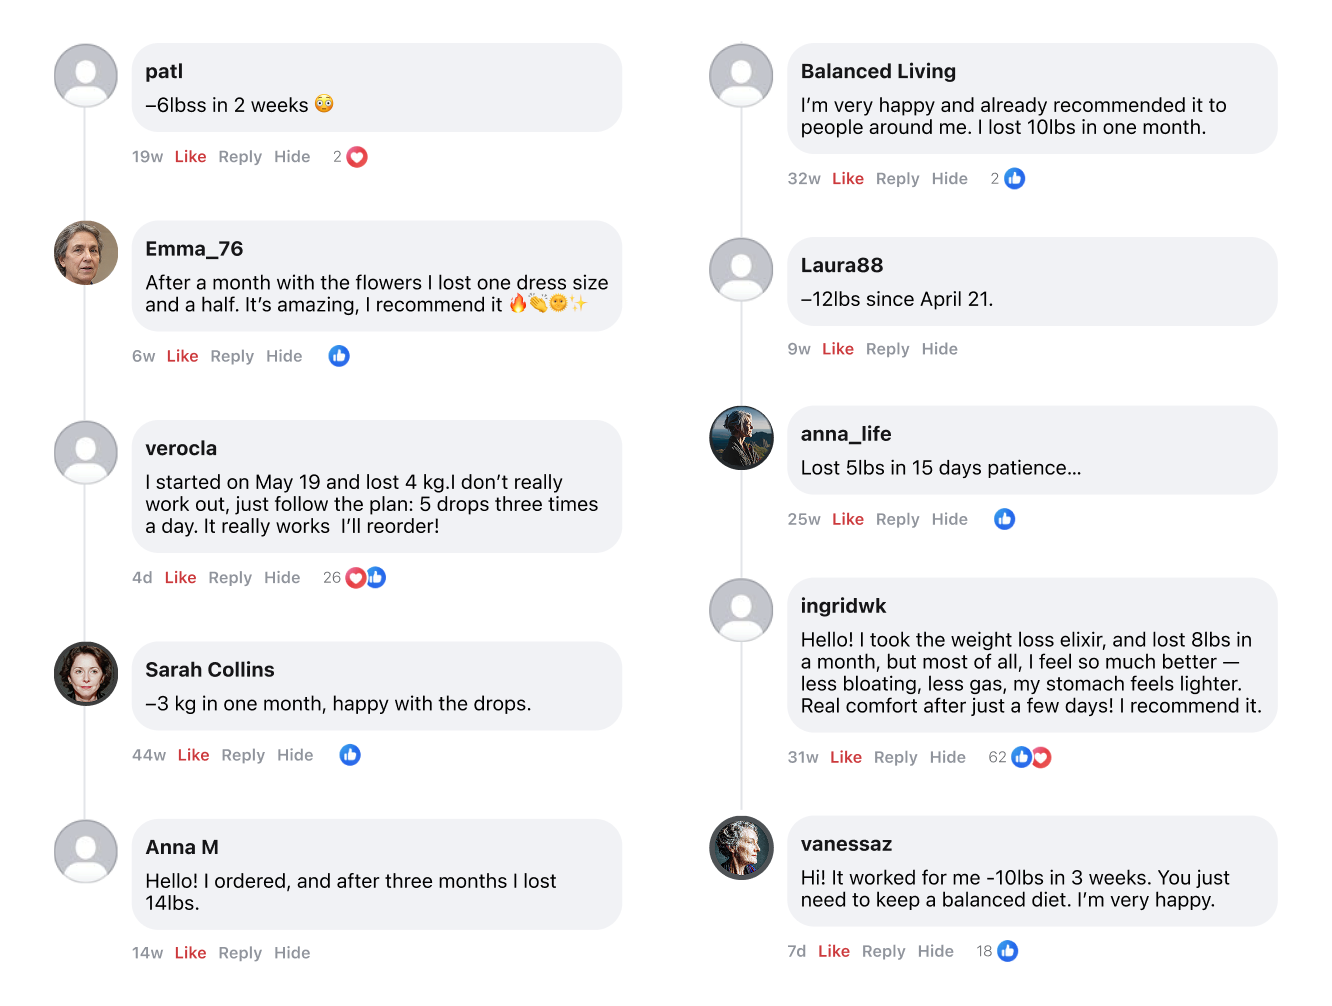Click thumbs-up reaction under Sarah Collins' comment

pos(350,755)
